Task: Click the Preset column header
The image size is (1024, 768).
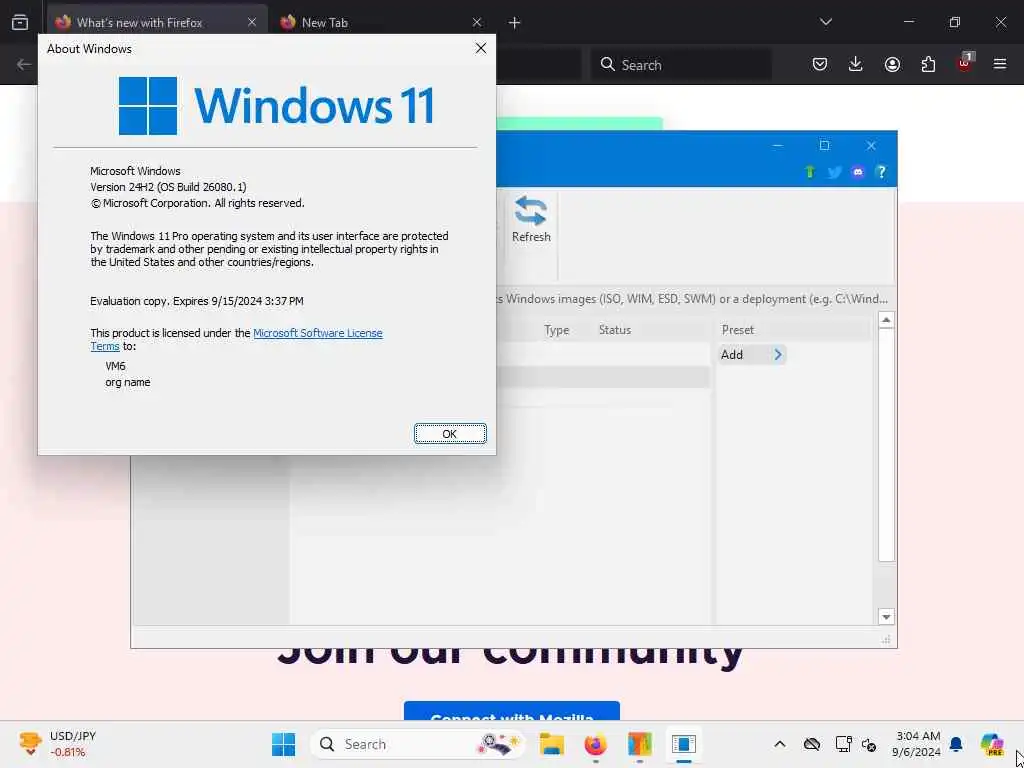Action: [737, 330]
